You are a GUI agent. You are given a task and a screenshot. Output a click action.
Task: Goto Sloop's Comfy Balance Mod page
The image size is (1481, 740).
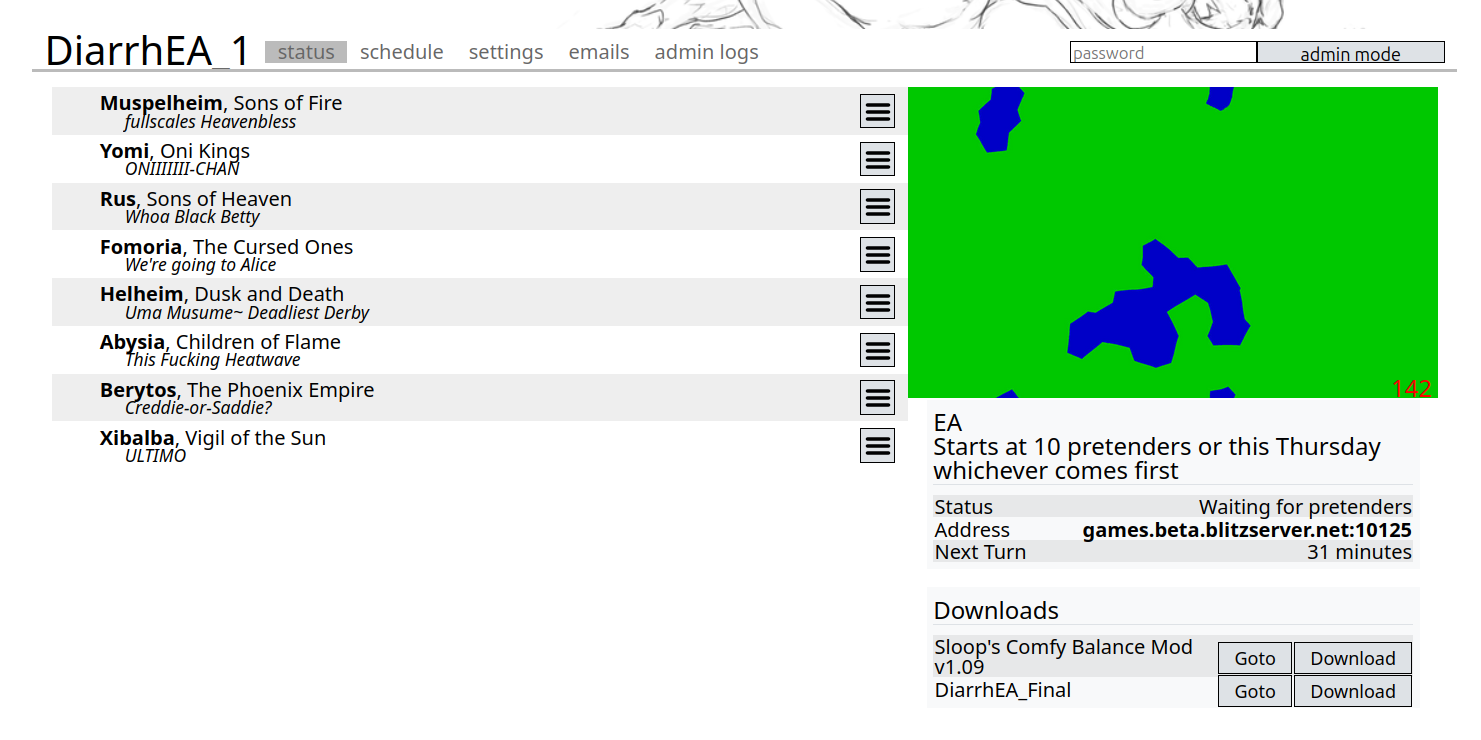[x=1255, y=658]
